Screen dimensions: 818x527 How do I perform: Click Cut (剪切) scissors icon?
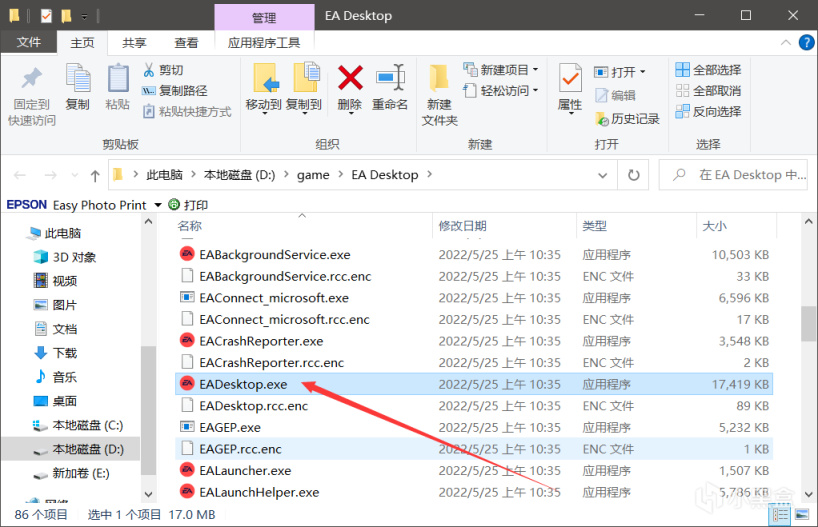(149, 70)
